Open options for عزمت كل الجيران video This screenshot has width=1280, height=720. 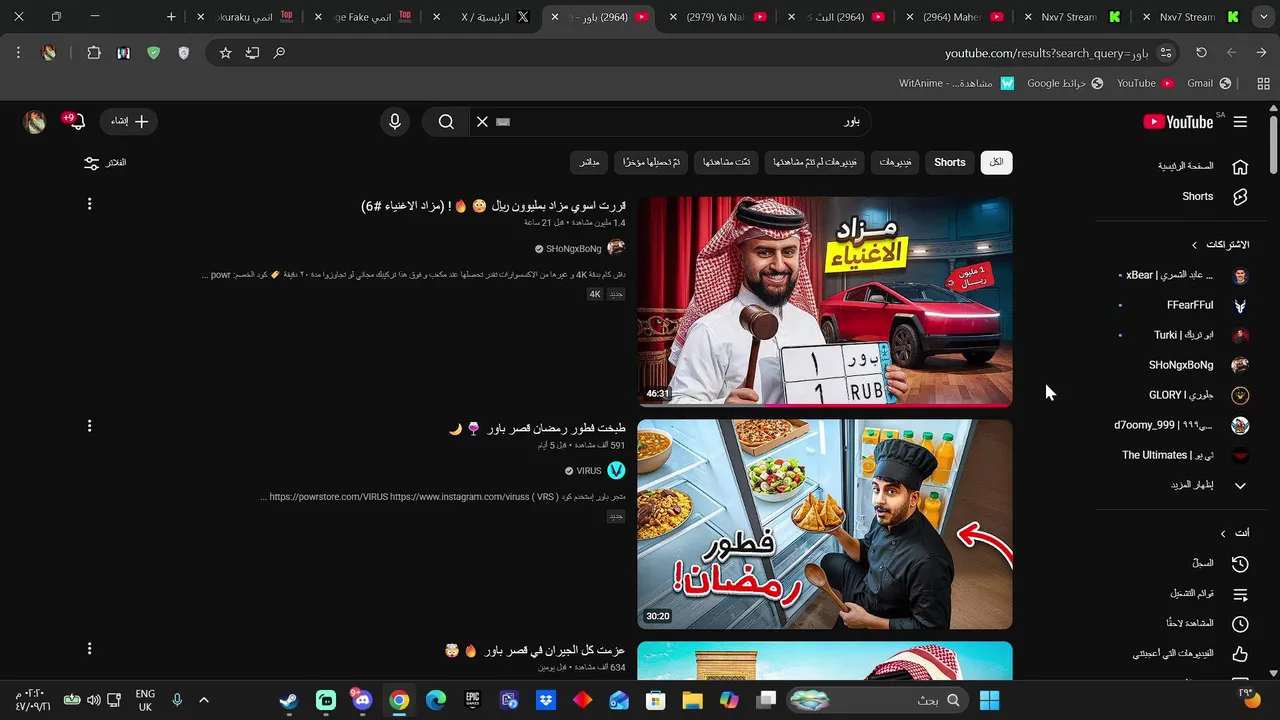click(89, 649)
